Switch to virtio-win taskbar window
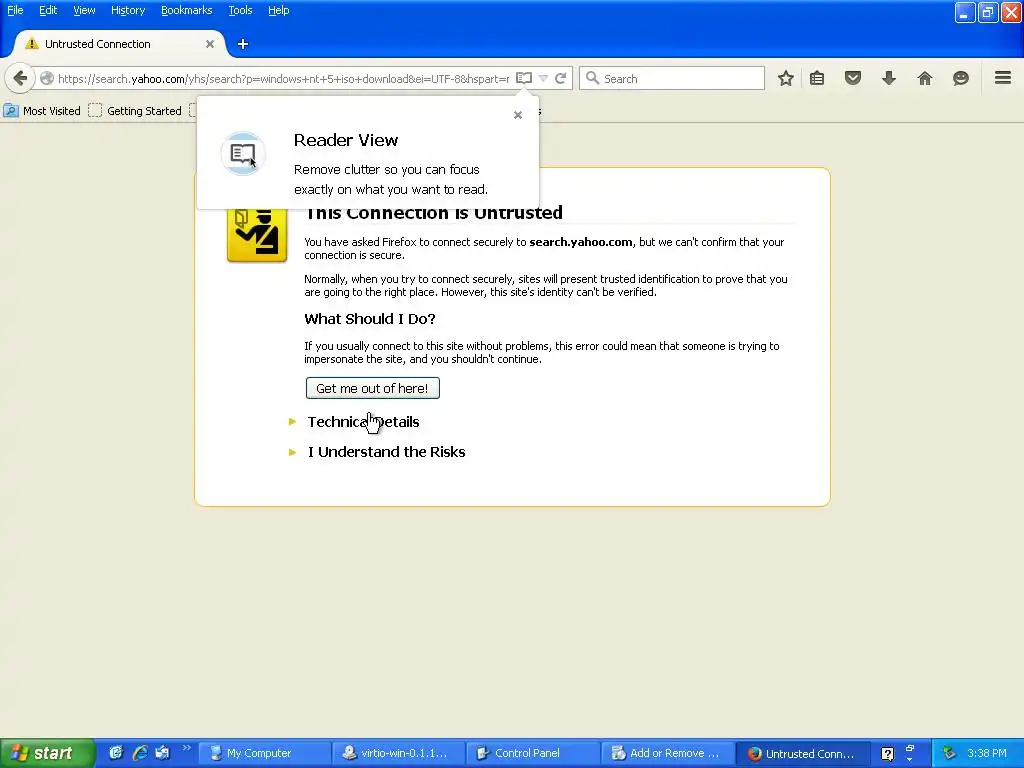 point(399,754)
